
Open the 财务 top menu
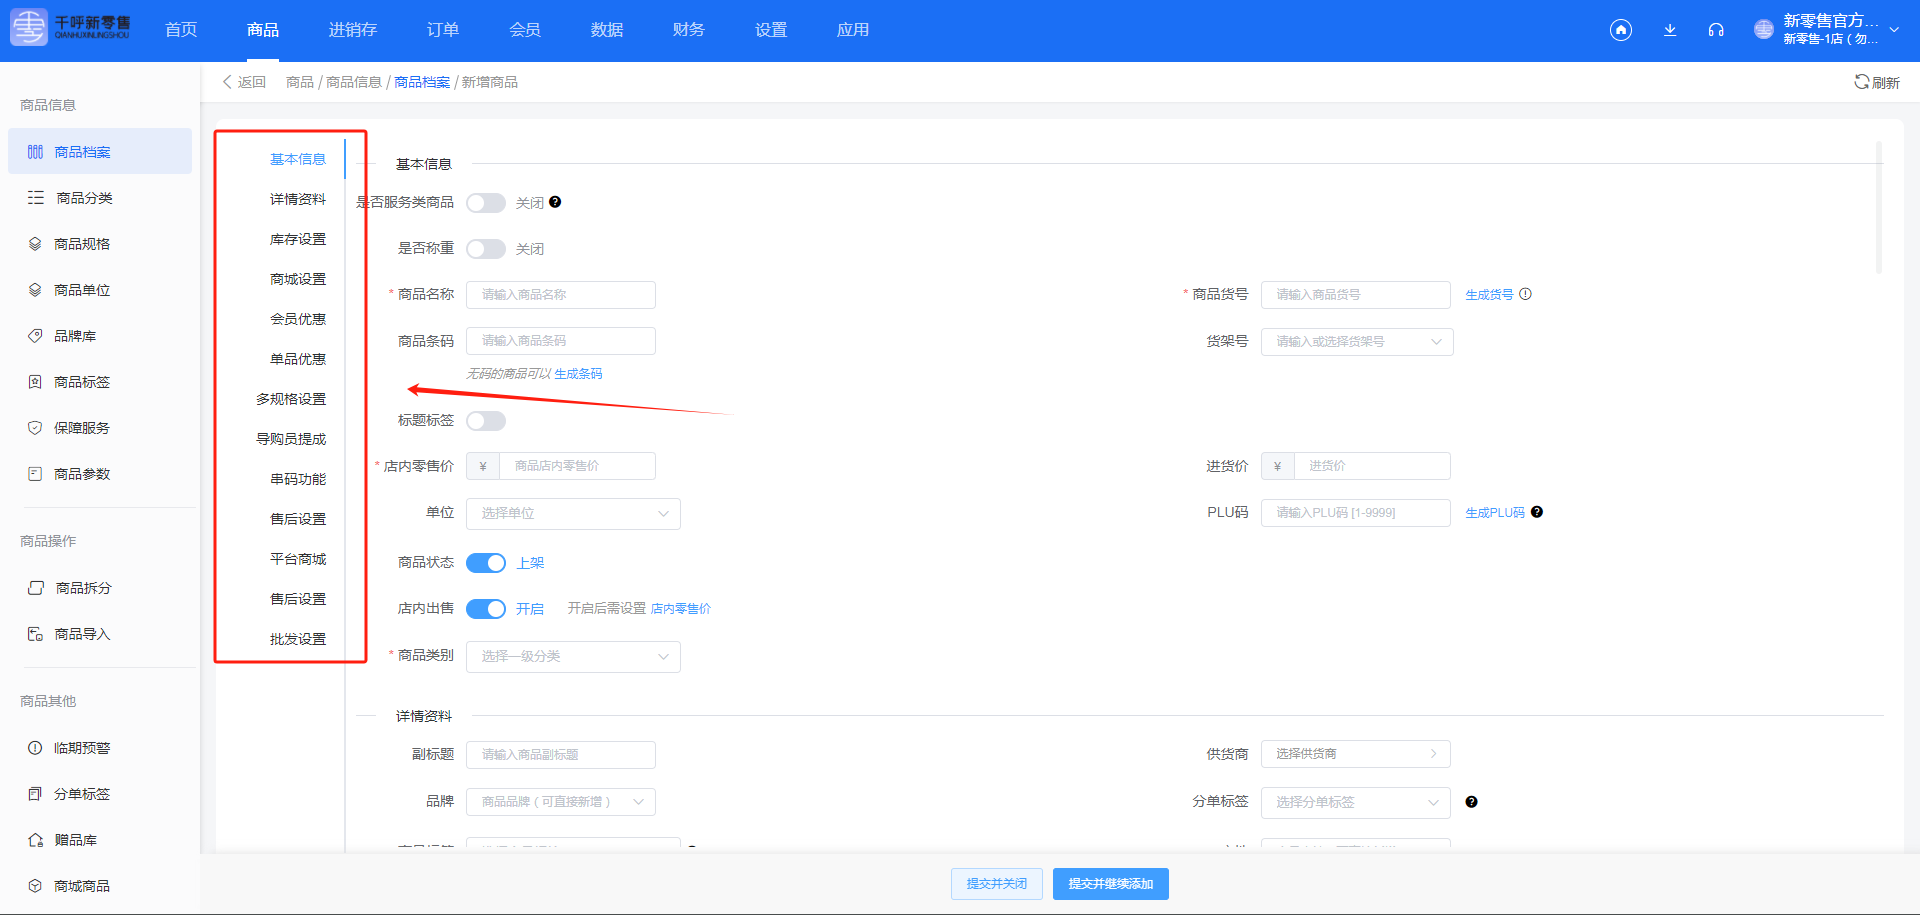click(x=689, y=30)
